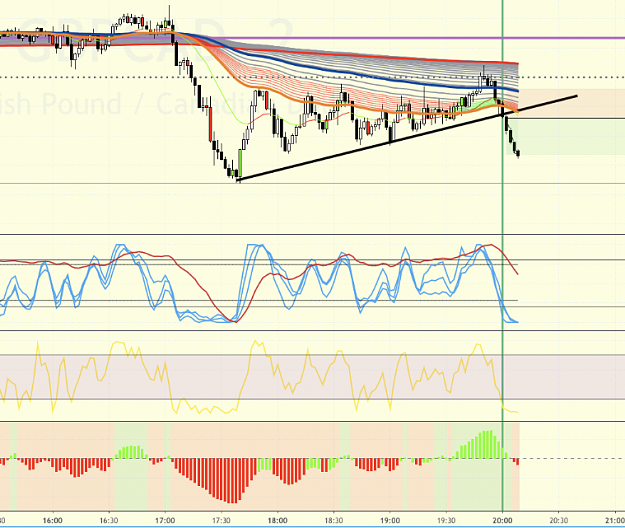Viewport: 625px width, 528px height.
Task: Click the 16:00 time axis label
Action: point(53,520)
